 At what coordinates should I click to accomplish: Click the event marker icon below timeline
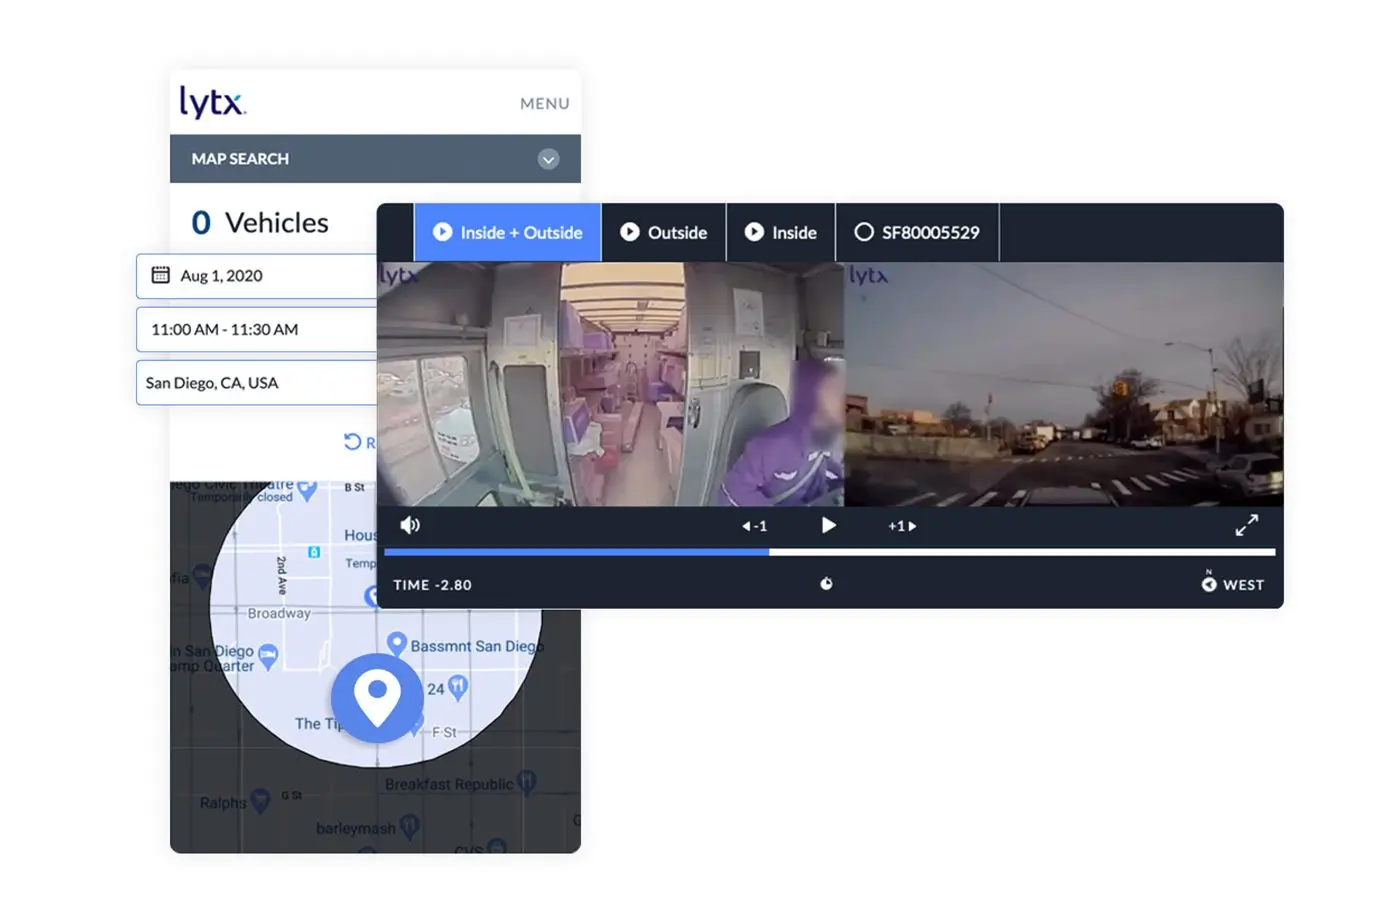826,584
